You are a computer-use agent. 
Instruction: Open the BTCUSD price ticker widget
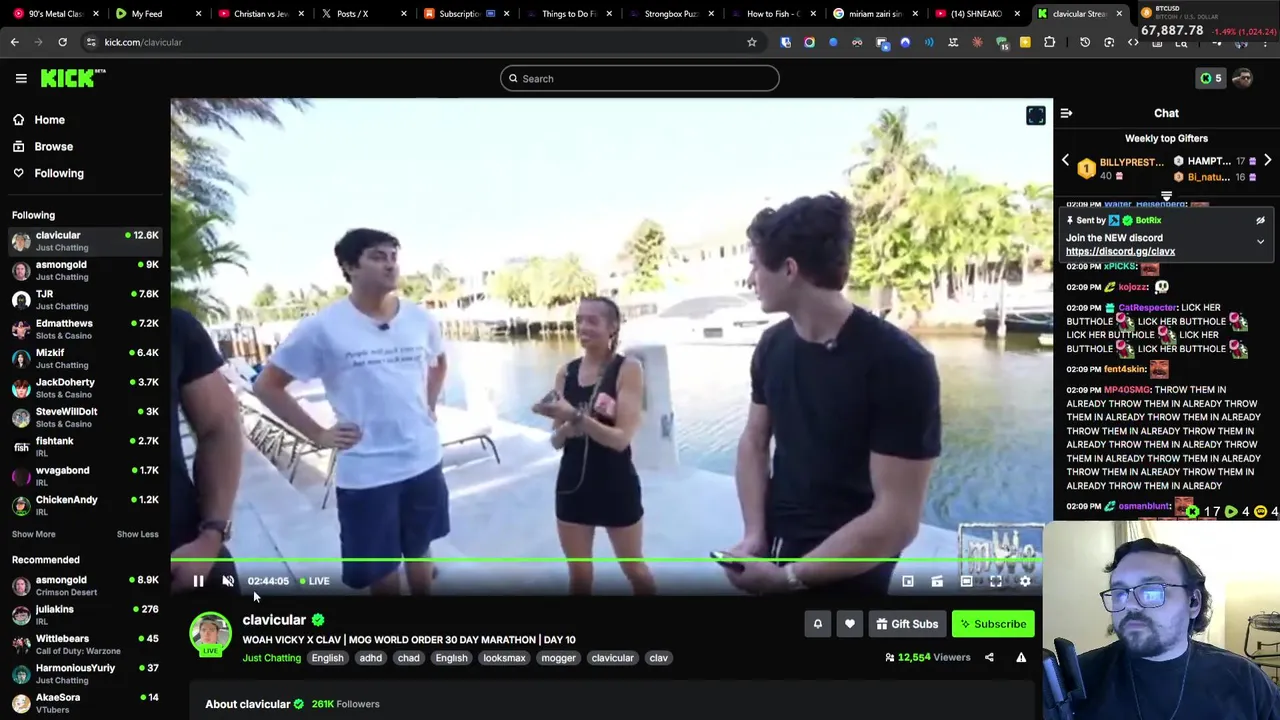coord(1209,20)
